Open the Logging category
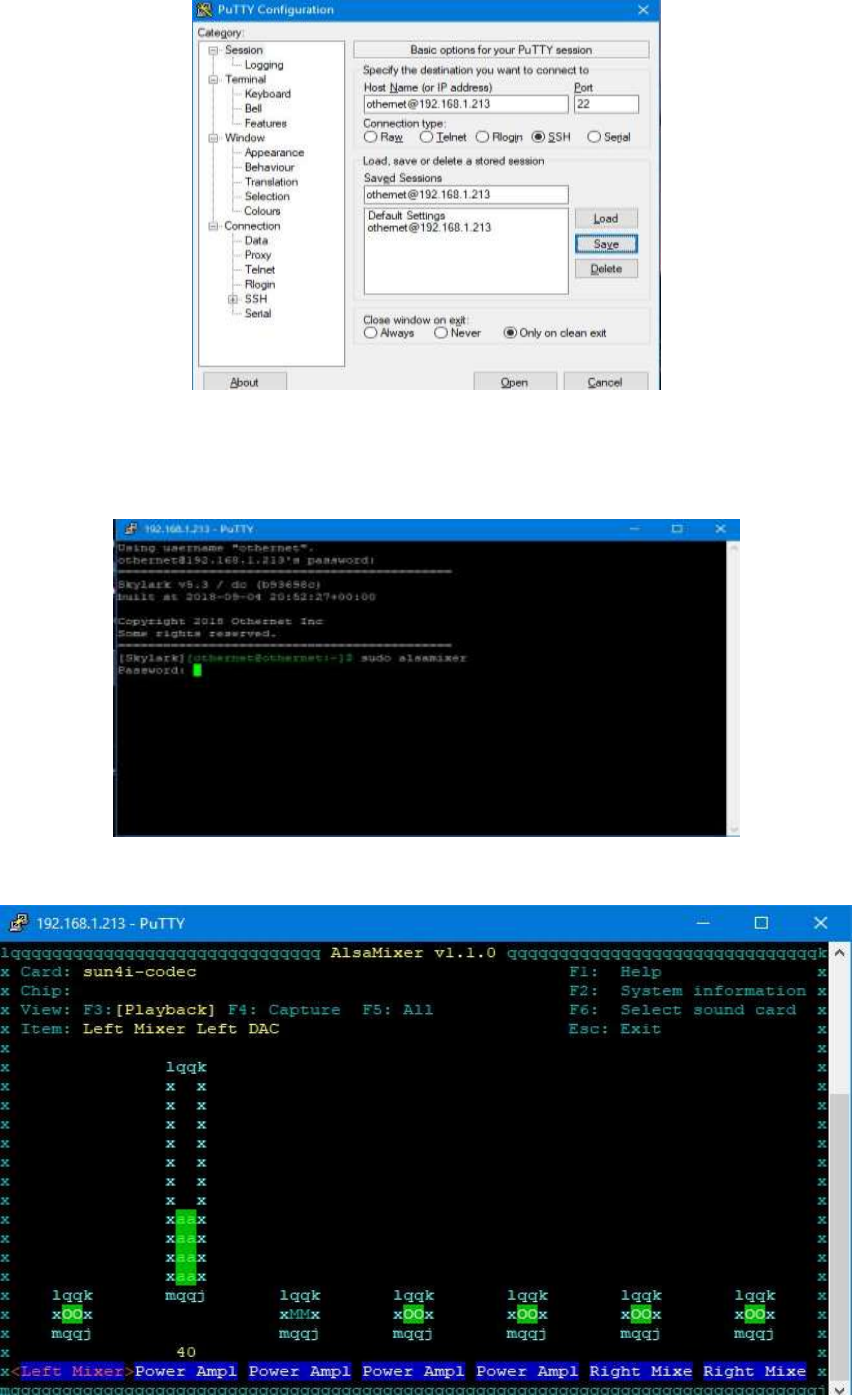Screen dimensions: 852x1395 click(x=265, y=65)
